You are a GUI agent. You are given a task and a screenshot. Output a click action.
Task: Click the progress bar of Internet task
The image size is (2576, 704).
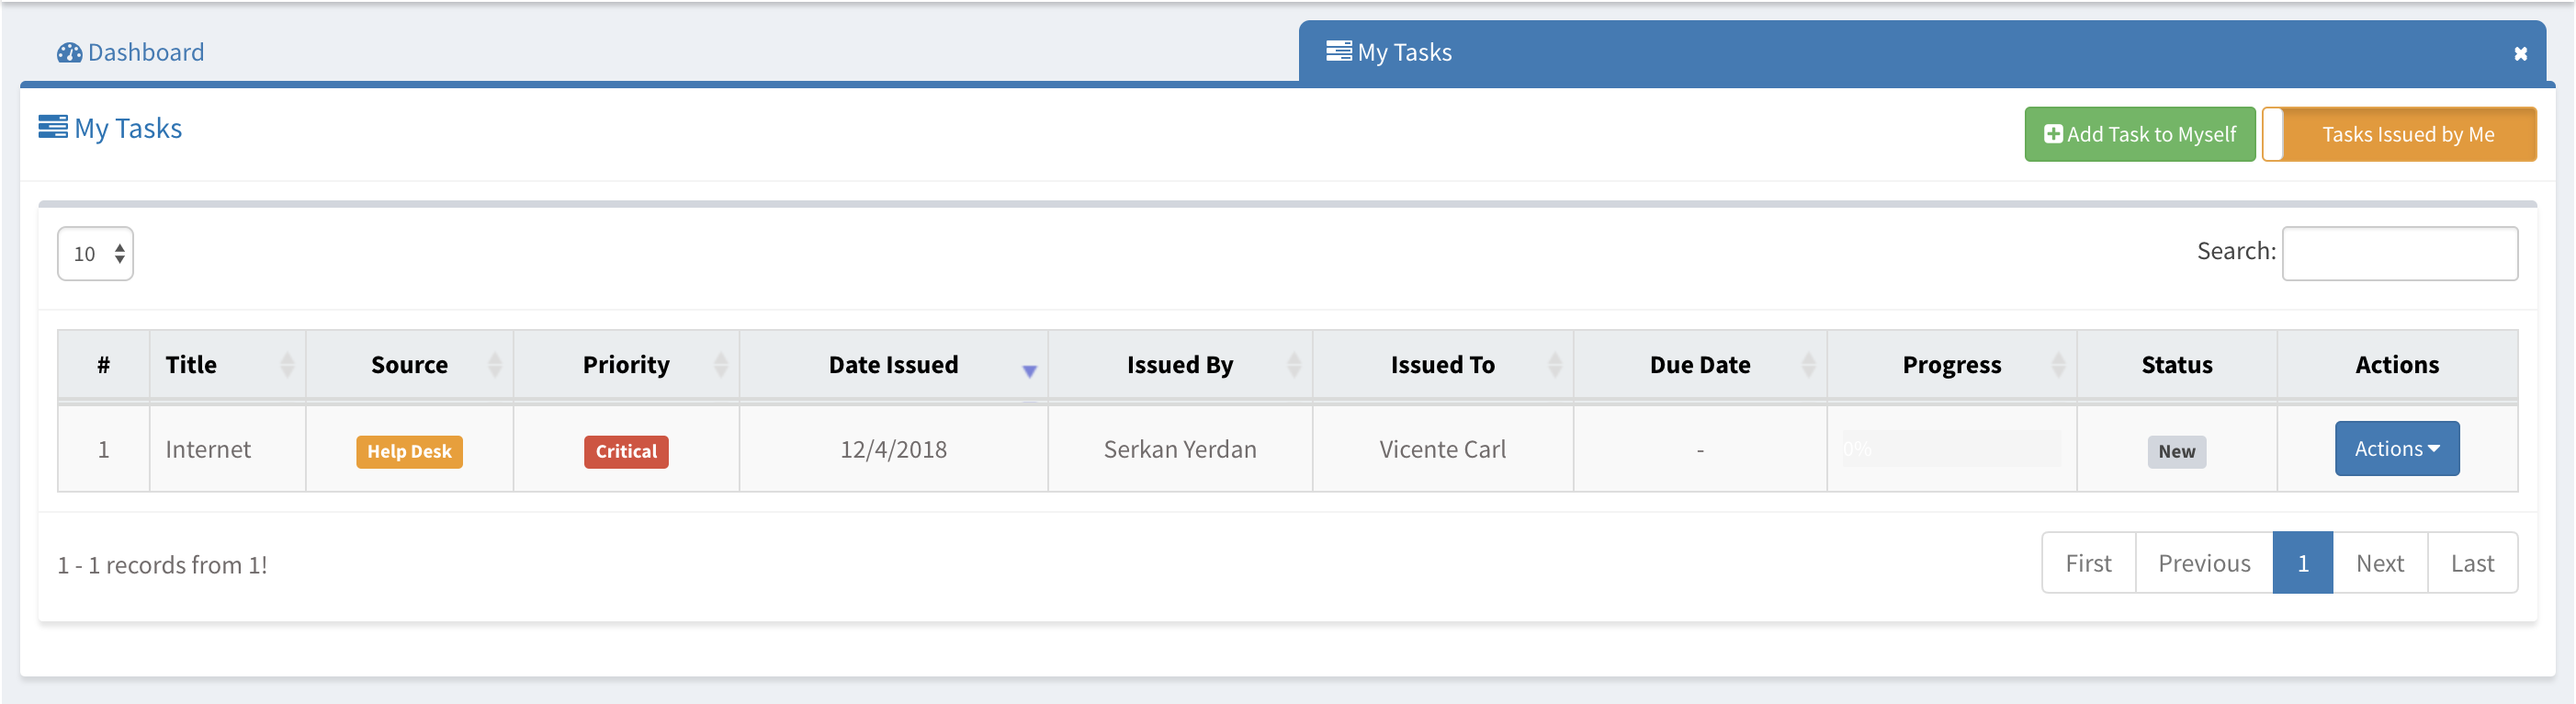click(x=1951, y=449)
